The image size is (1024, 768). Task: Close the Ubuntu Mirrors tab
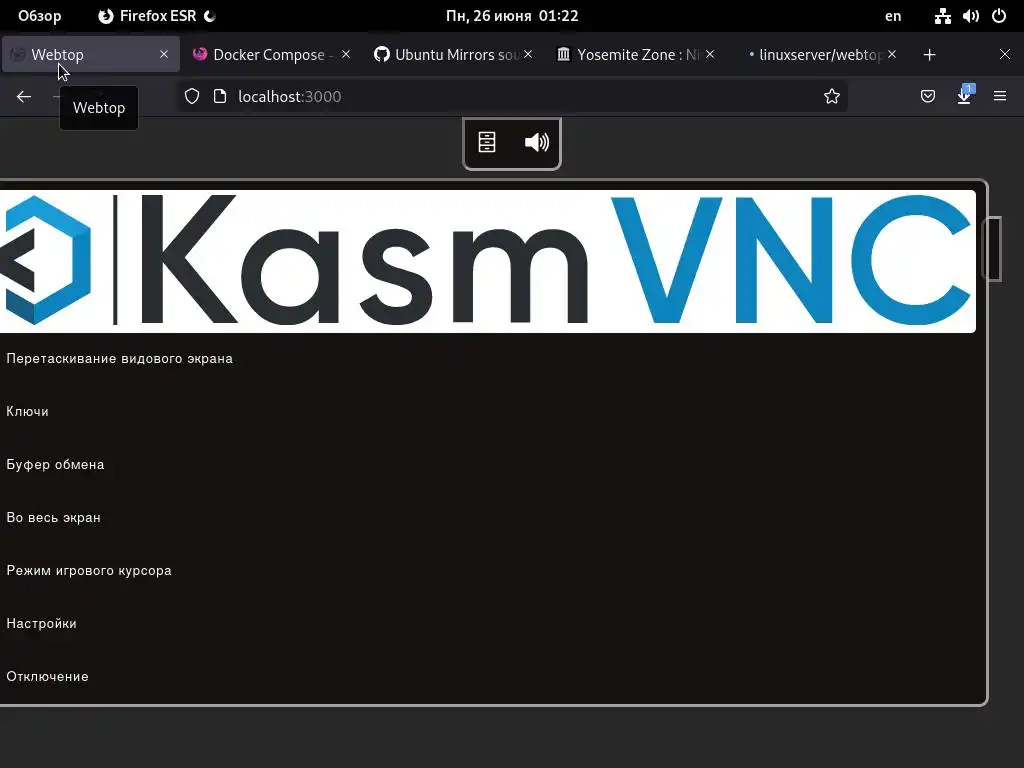click(528, 54)
